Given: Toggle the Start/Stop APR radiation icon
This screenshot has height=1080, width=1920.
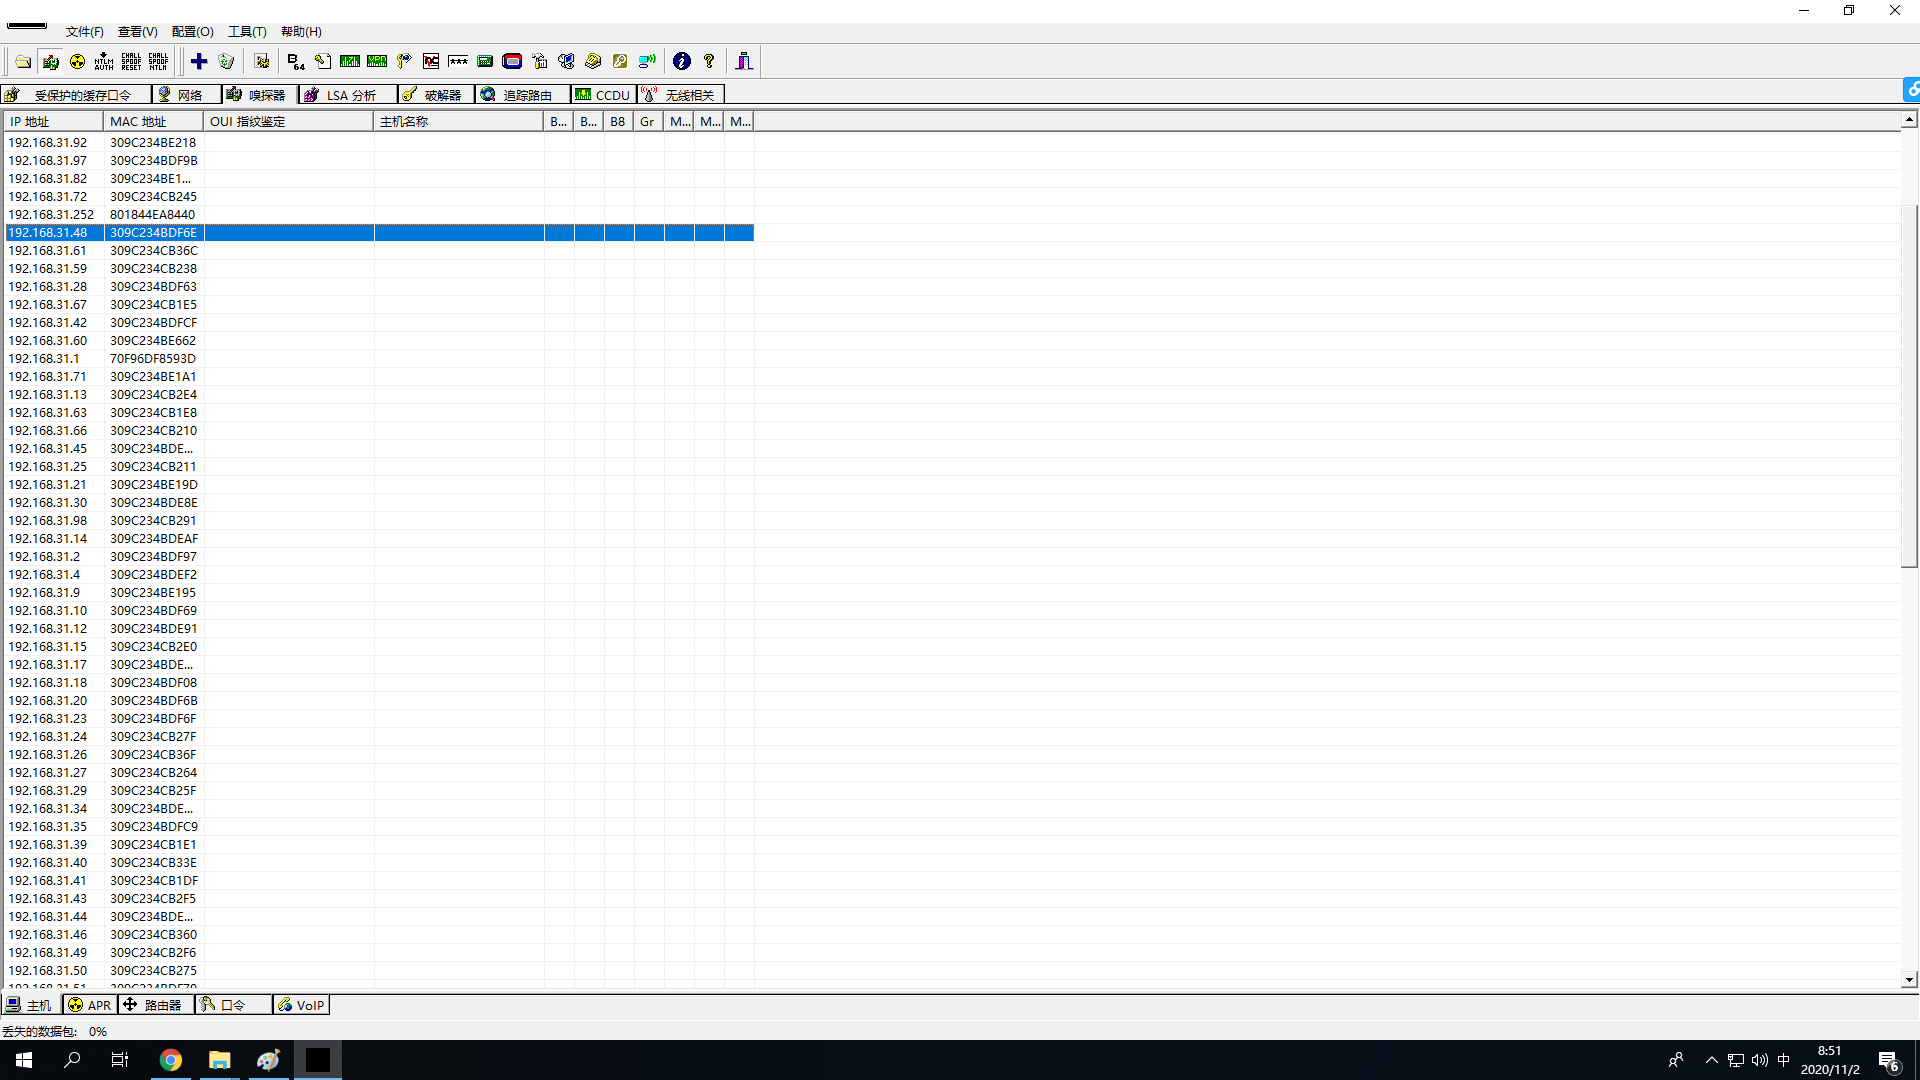Looking at the screenshot, I should [78, 62].
